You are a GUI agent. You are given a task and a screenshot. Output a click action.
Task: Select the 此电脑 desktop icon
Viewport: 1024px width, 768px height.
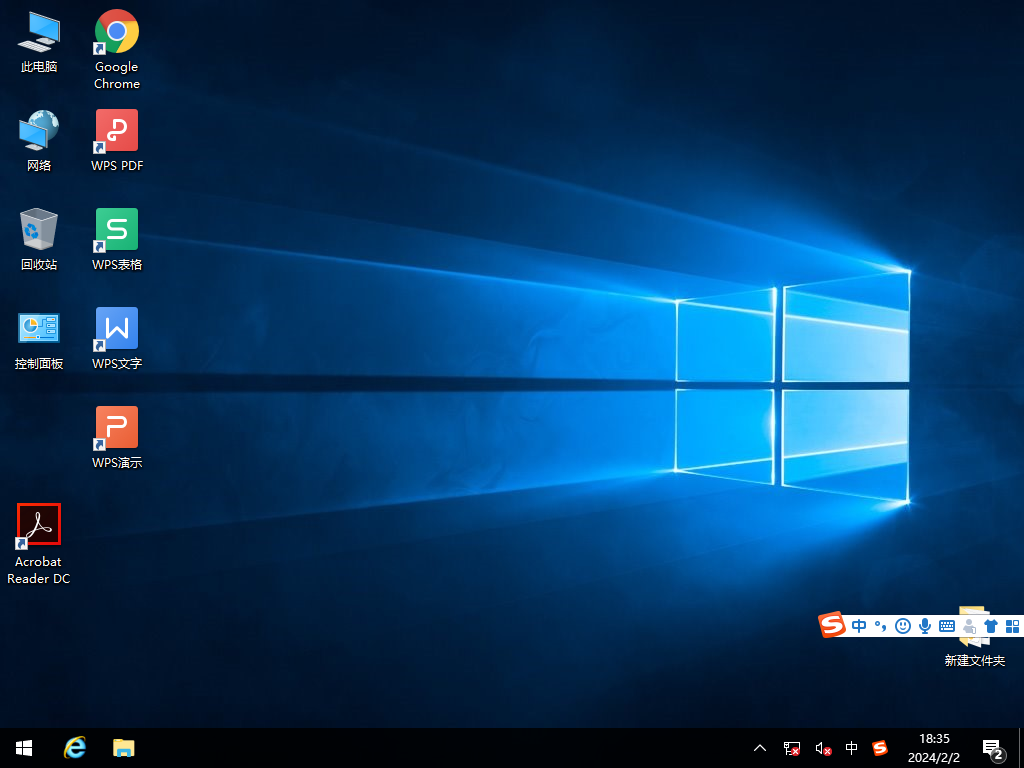39,40
